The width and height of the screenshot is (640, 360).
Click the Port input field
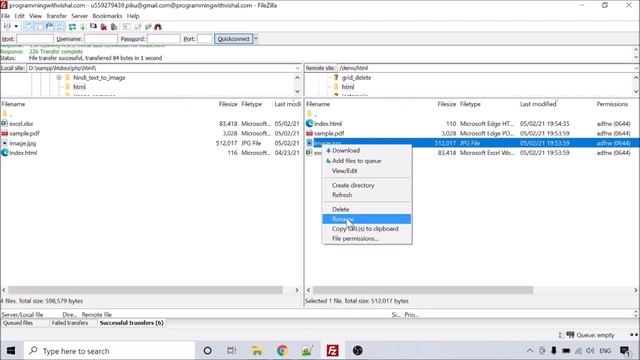204,39
